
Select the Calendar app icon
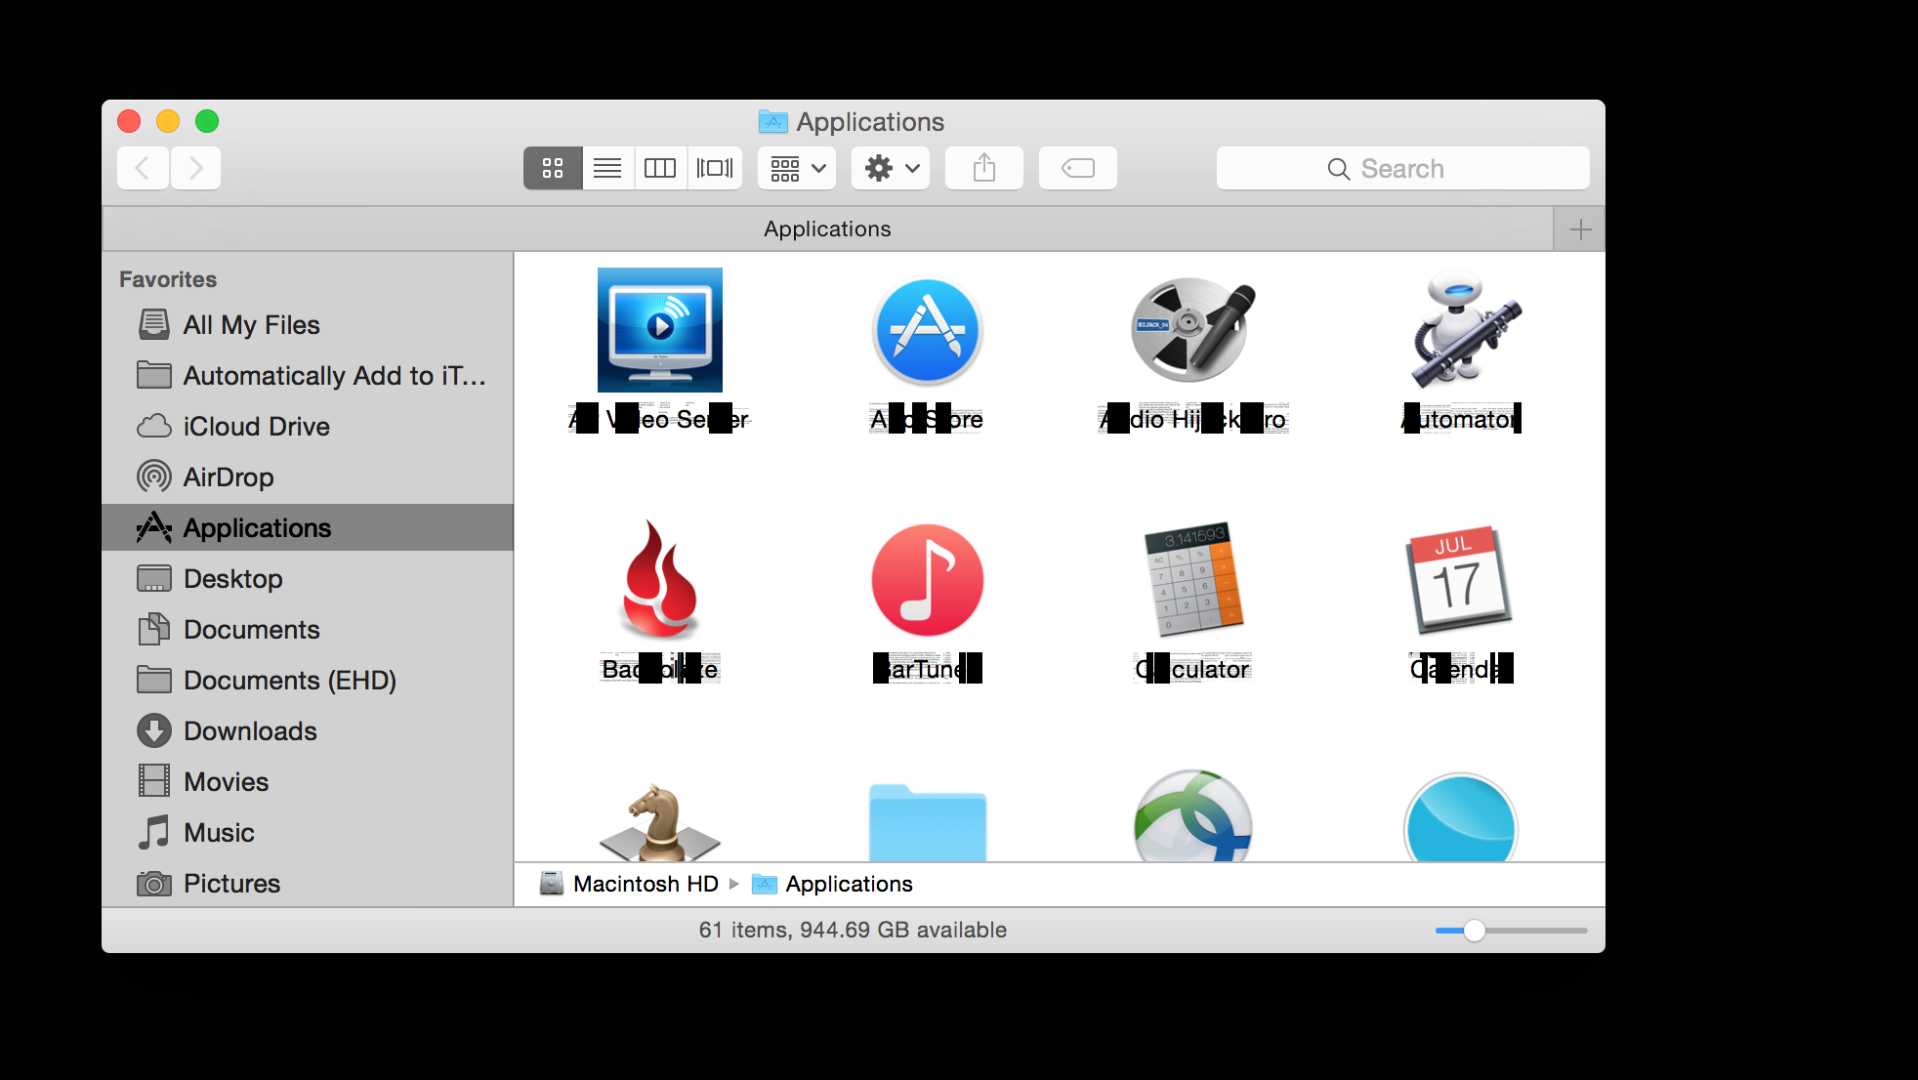[x=1460, y=580]
